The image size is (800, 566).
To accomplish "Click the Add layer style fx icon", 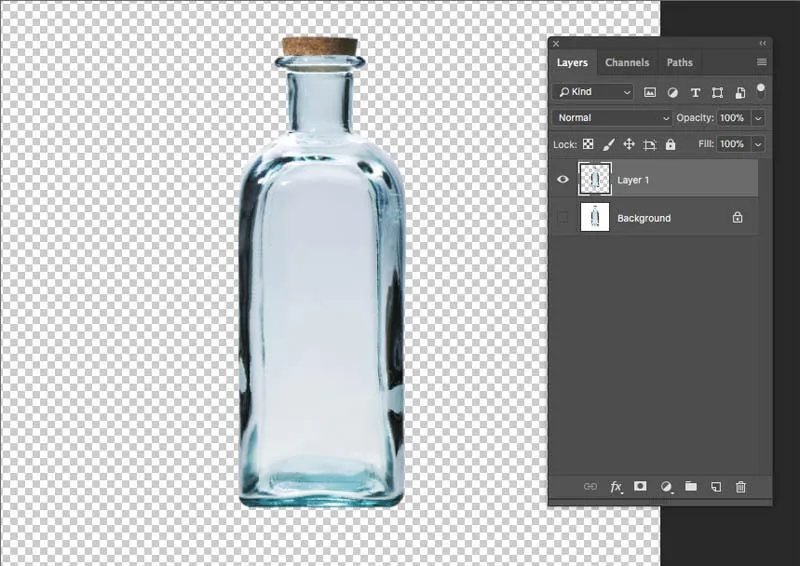I will pyautogui.click(x=616, y=487).
